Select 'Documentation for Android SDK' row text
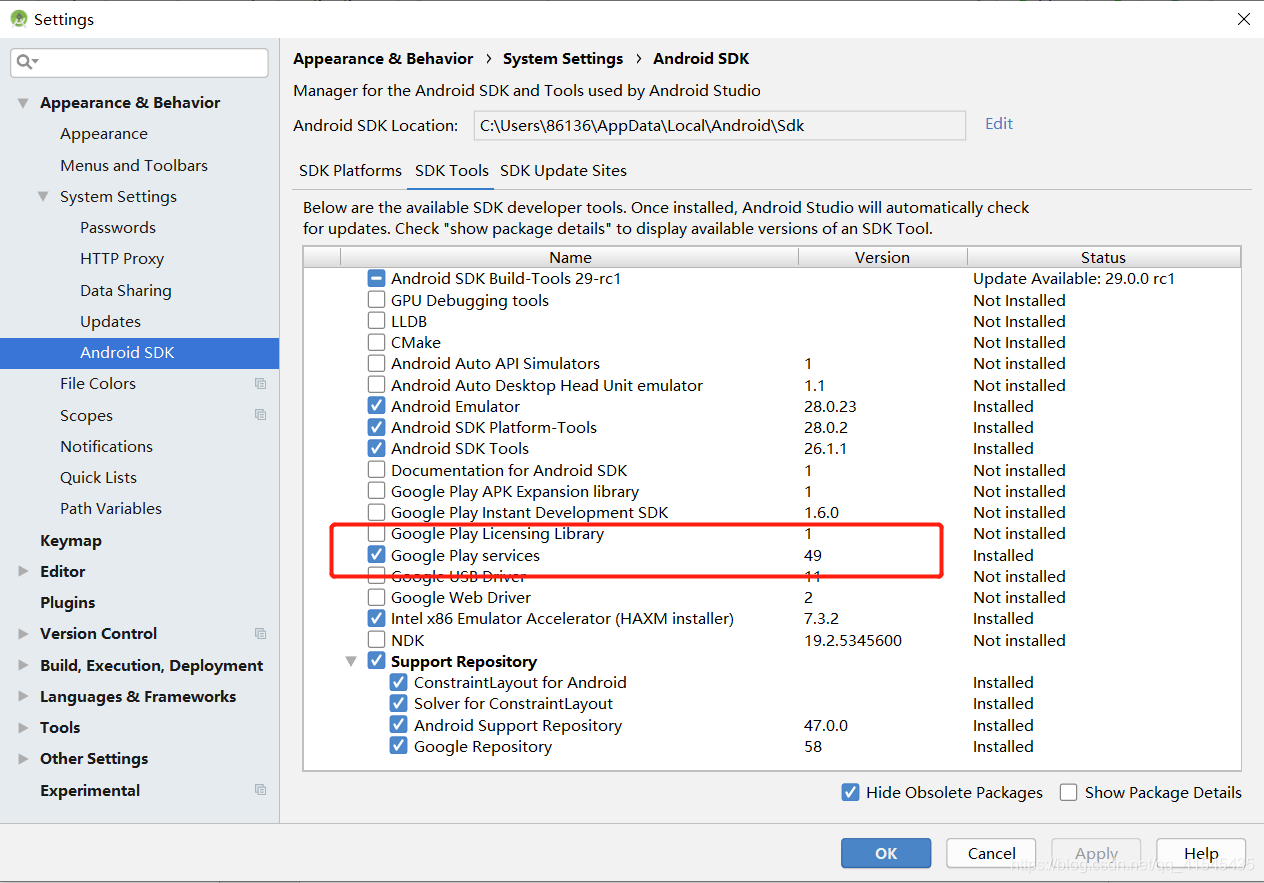This screenshot has width=1264, height=883. click(x=509, y=470)
